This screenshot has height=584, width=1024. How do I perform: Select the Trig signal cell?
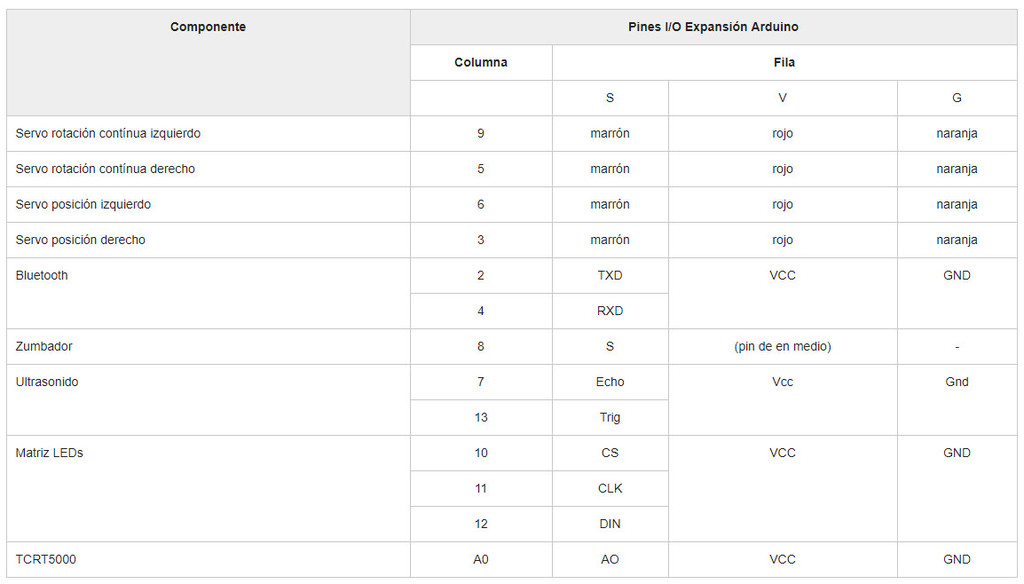pyautogui.click(x=610, y=417)
